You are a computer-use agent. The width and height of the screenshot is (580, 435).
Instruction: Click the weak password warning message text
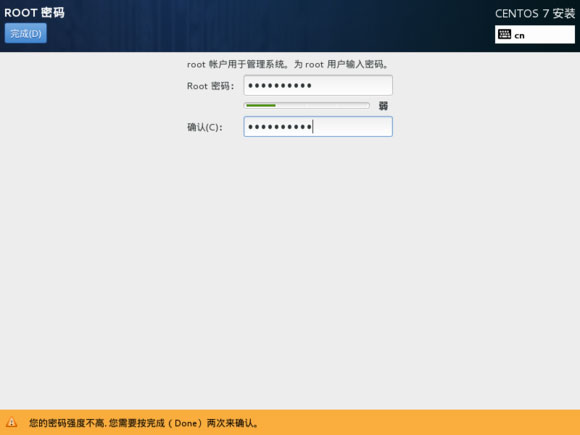(x=144, y=423)
